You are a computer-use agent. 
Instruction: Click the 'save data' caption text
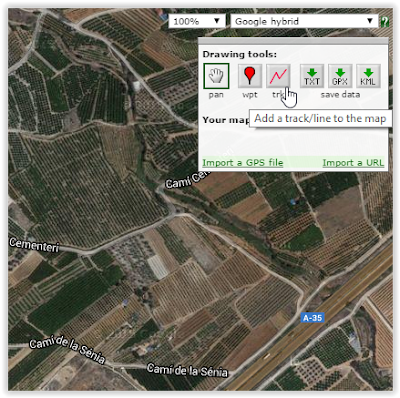click(x=340, y=95)
